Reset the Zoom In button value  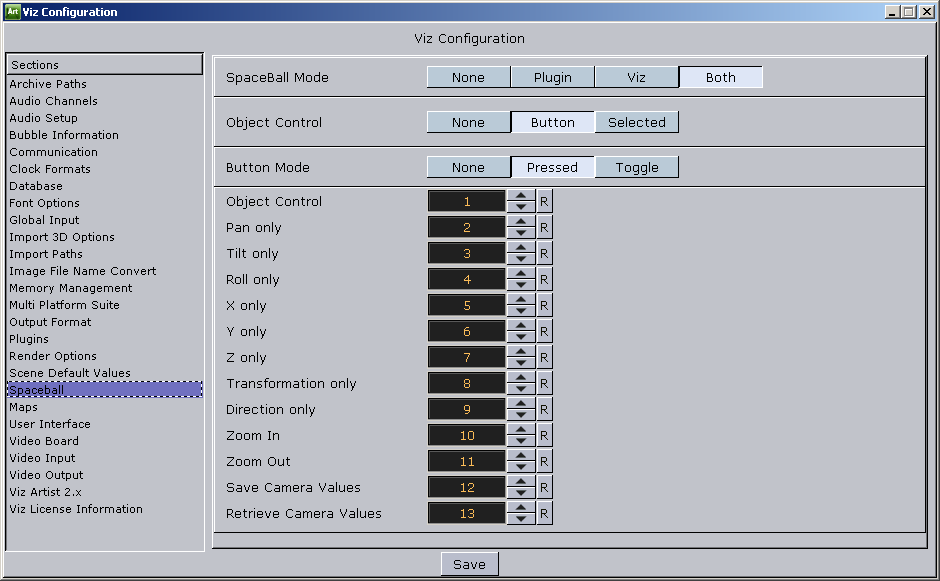(x=544, y=436)
